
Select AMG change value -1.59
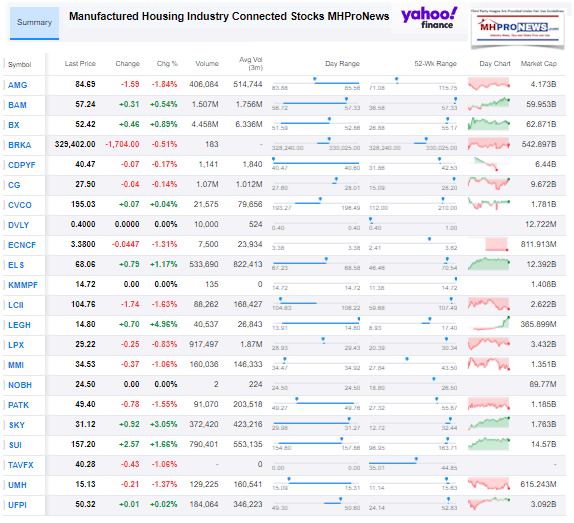point(130,84)
